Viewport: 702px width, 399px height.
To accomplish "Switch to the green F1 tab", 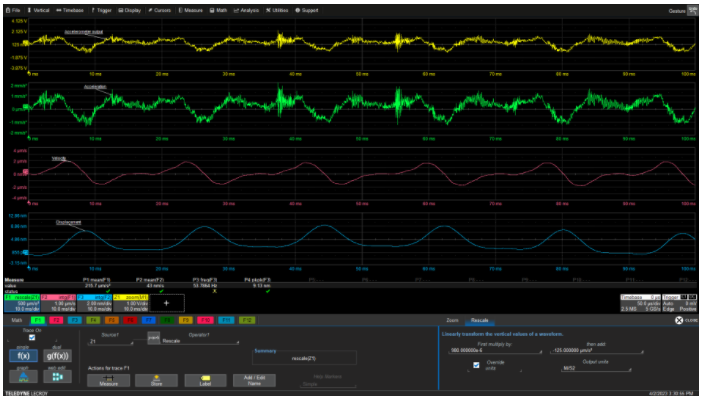I will (x=38, y=320).
